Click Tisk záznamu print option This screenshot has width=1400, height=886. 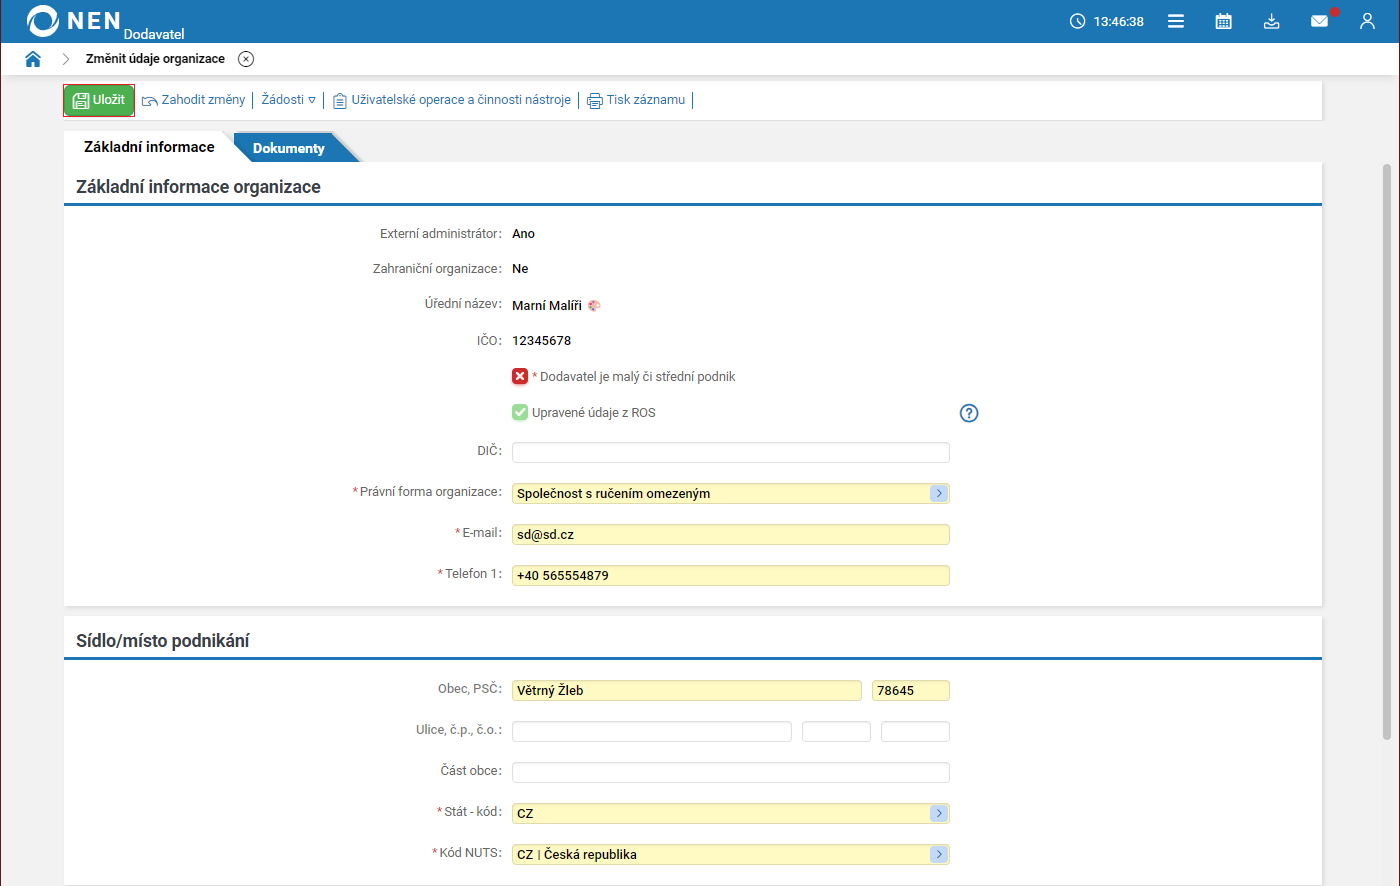636,100
